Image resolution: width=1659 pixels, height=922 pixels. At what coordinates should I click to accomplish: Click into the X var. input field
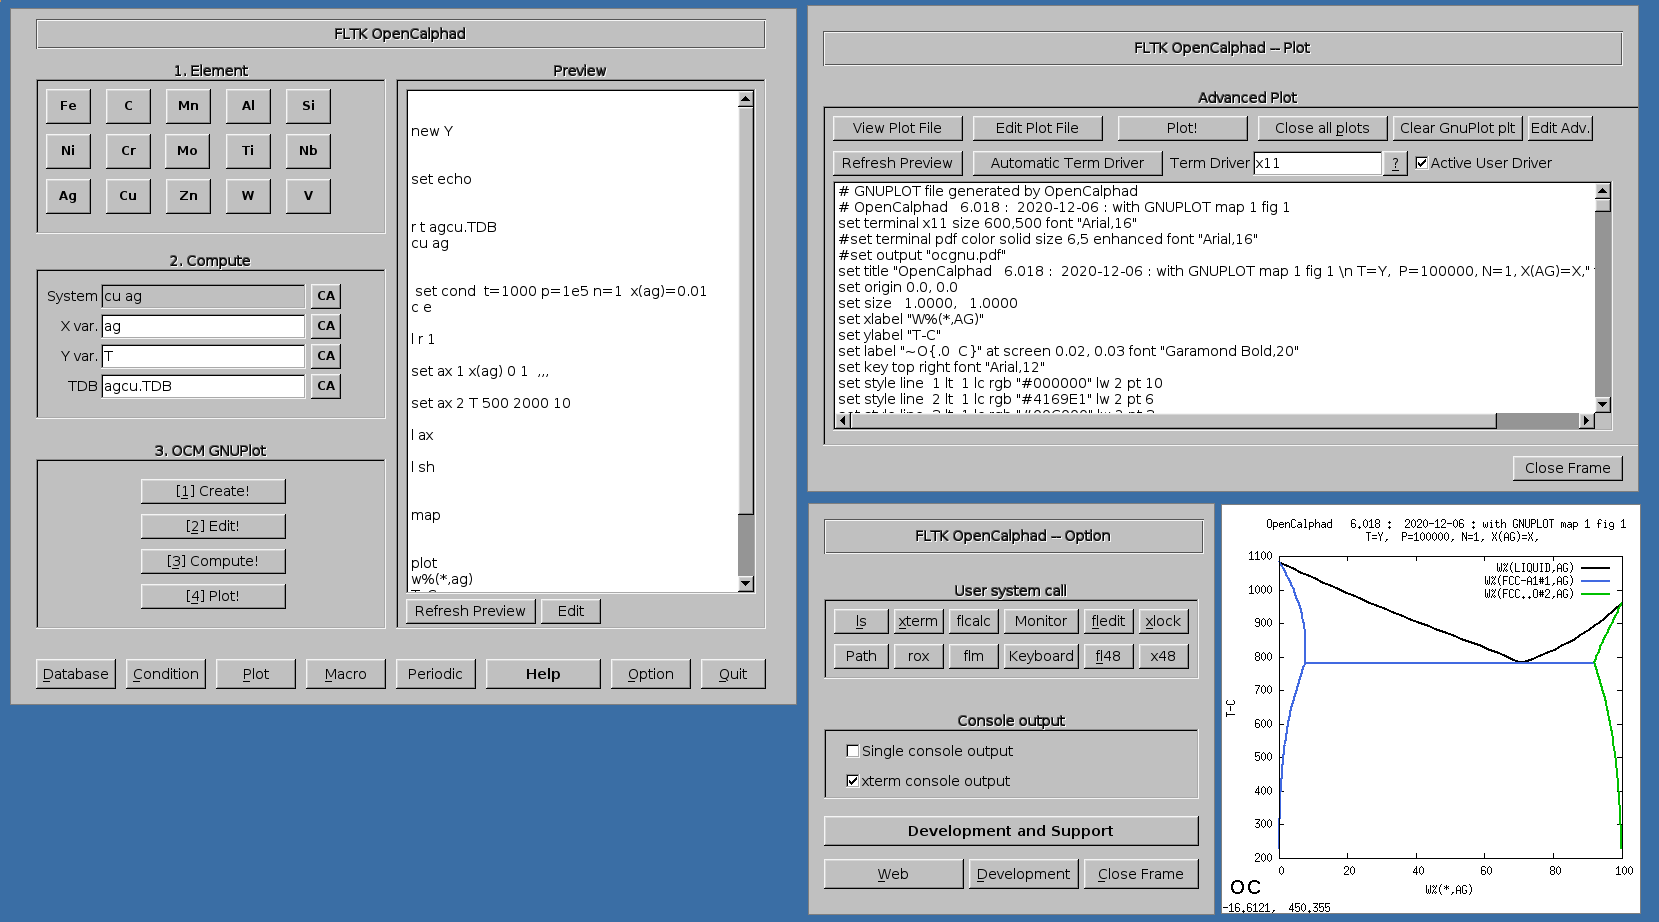point(203,326)
